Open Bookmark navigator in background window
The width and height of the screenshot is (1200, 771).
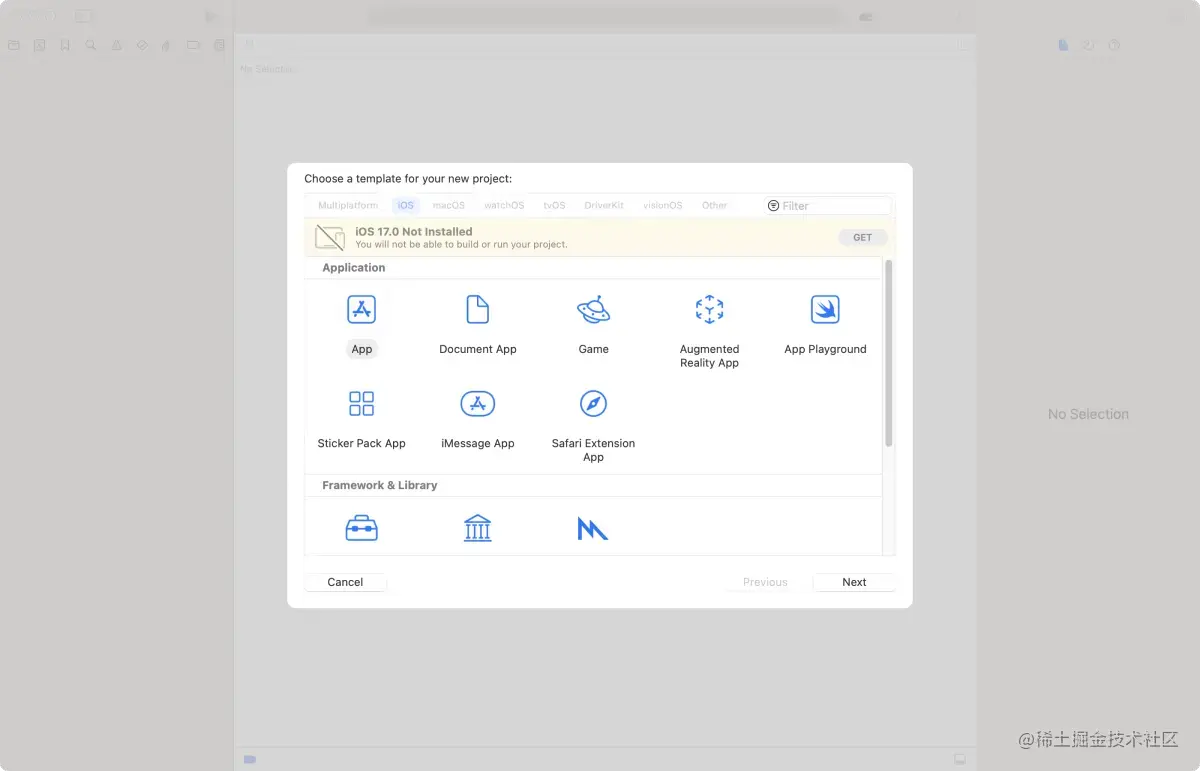point(65,45)
